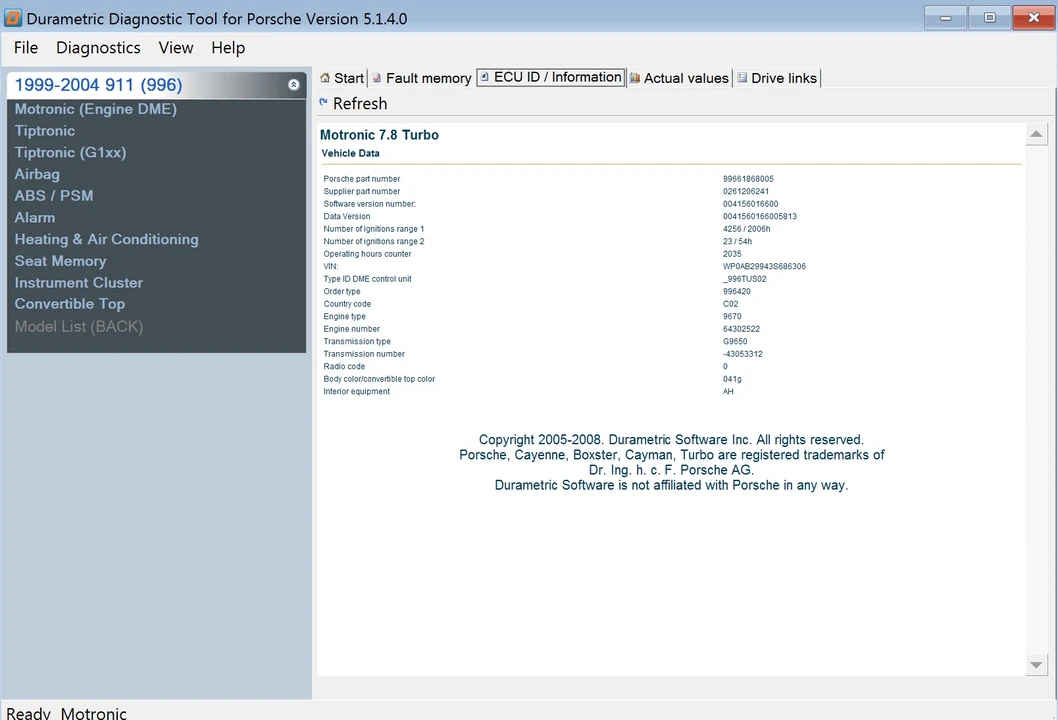The height and width of the screenshot is (720, 1058).
Task: Open the View menu
Action: 176,48
